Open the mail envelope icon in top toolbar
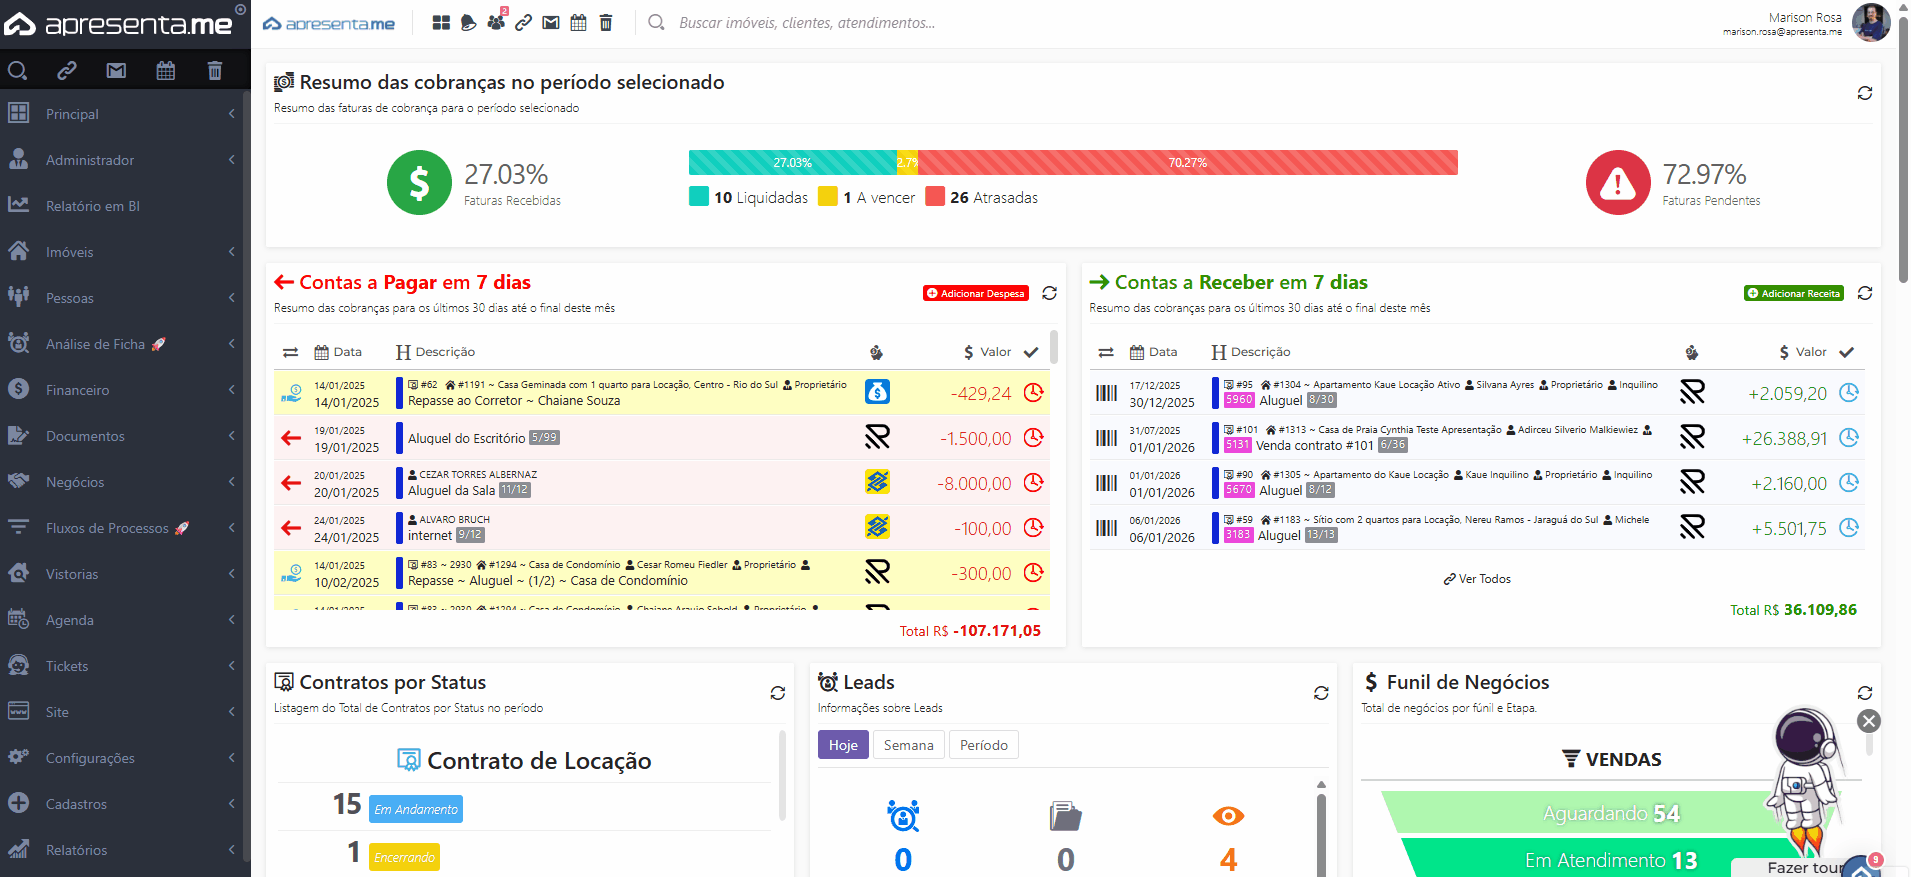 551,22
